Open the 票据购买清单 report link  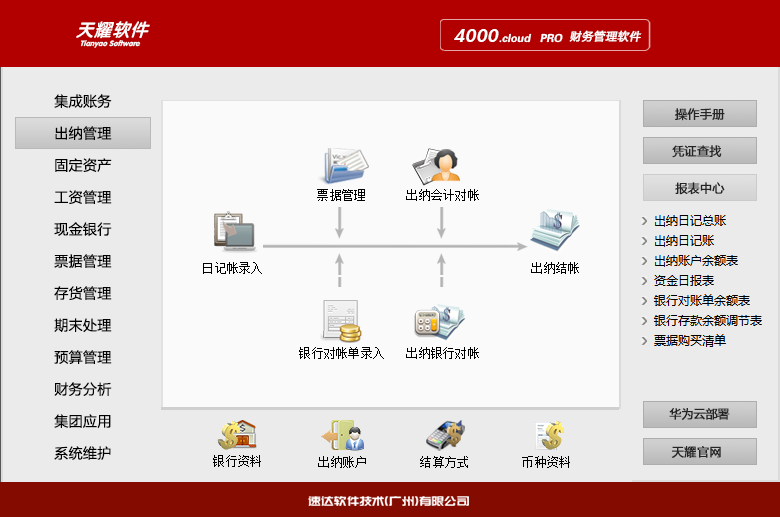pos(690,340)
